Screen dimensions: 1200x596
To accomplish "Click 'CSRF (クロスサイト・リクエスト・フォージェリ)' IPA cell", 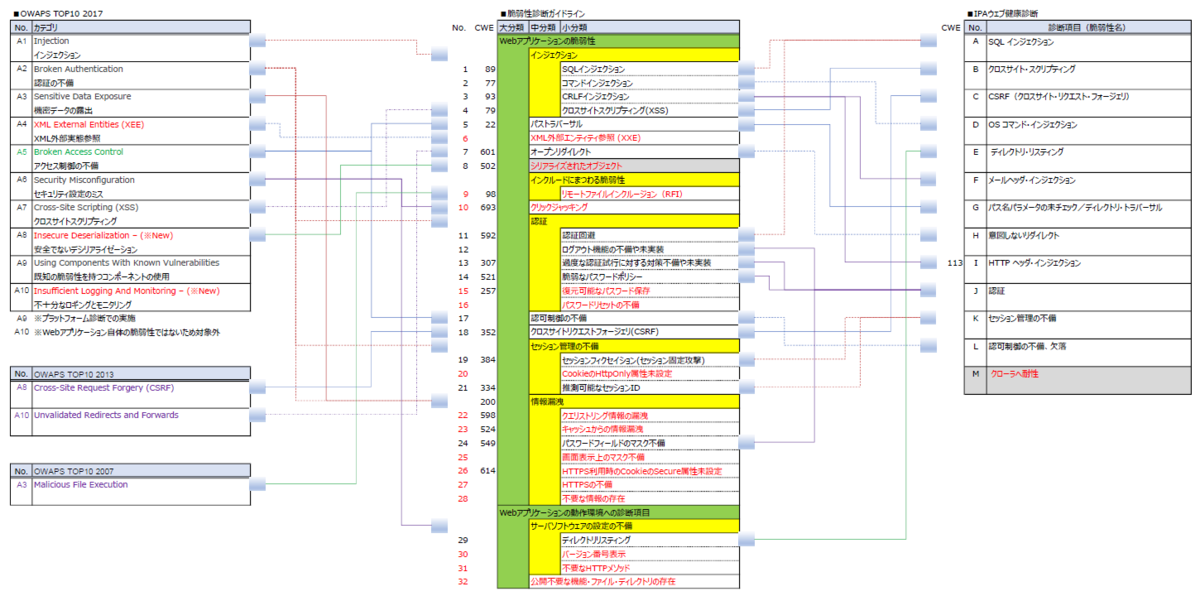I will [x=1090, y=97].
